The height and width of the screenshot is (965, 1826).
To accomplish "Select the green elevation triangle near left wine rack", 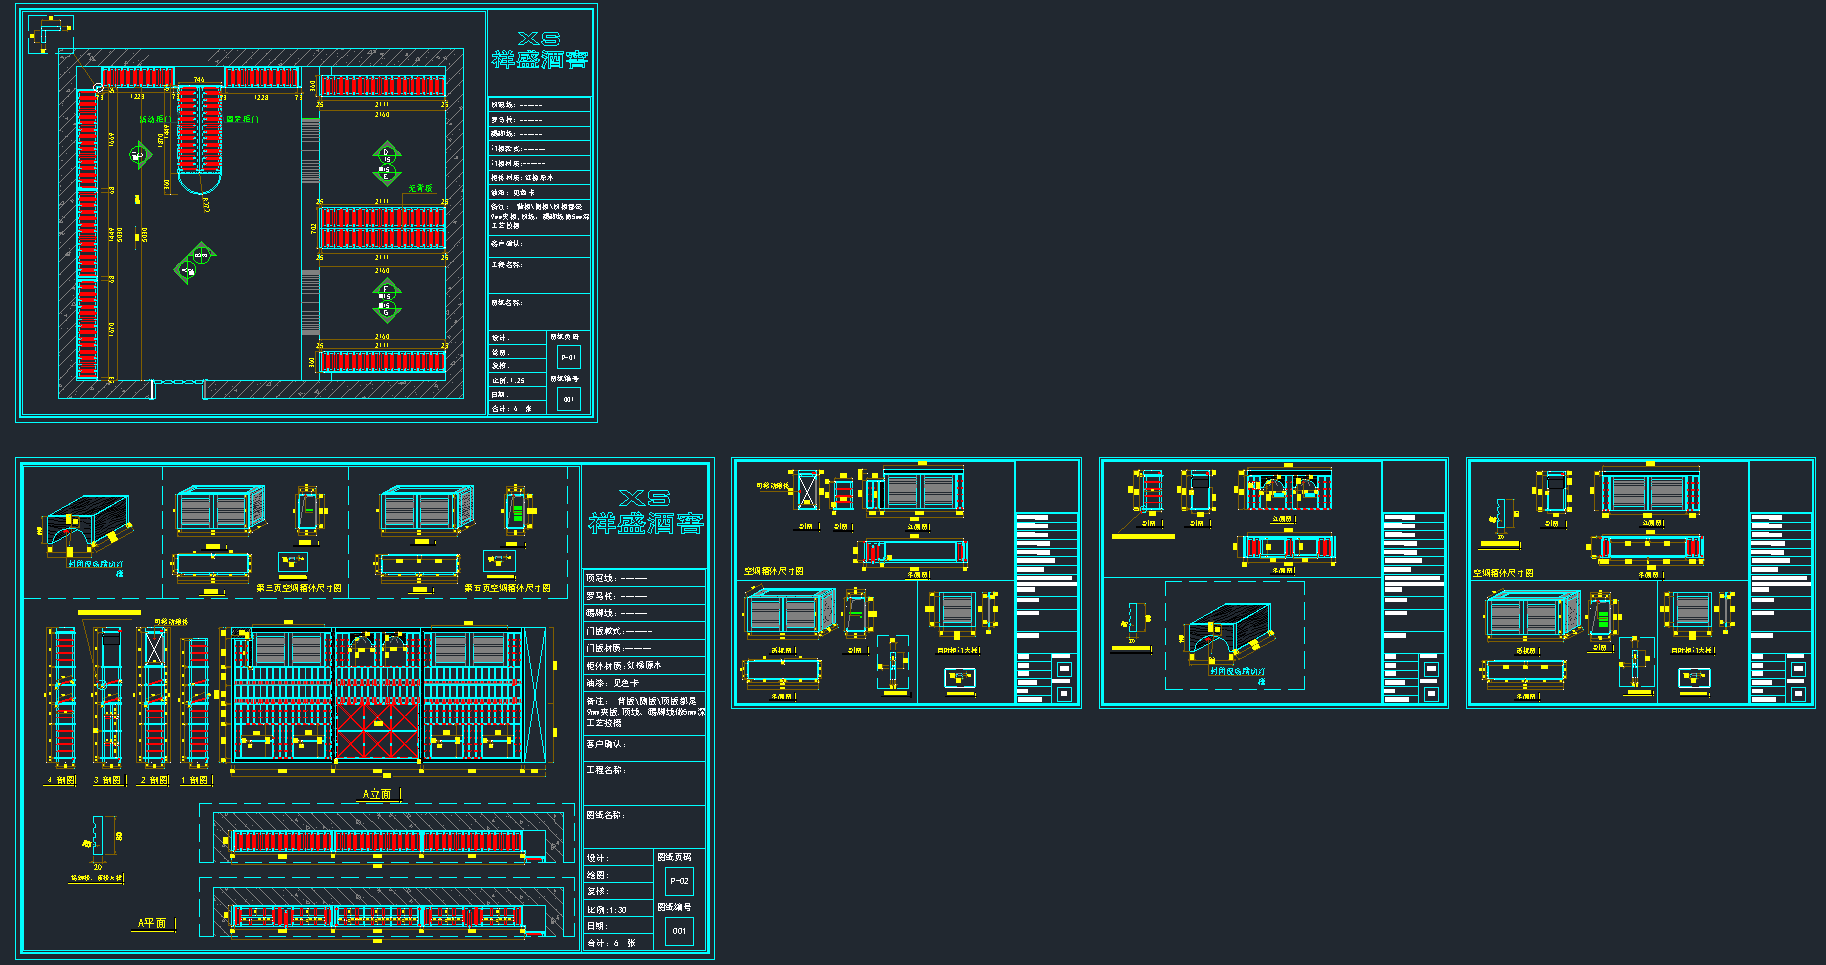I will (140, 155).
